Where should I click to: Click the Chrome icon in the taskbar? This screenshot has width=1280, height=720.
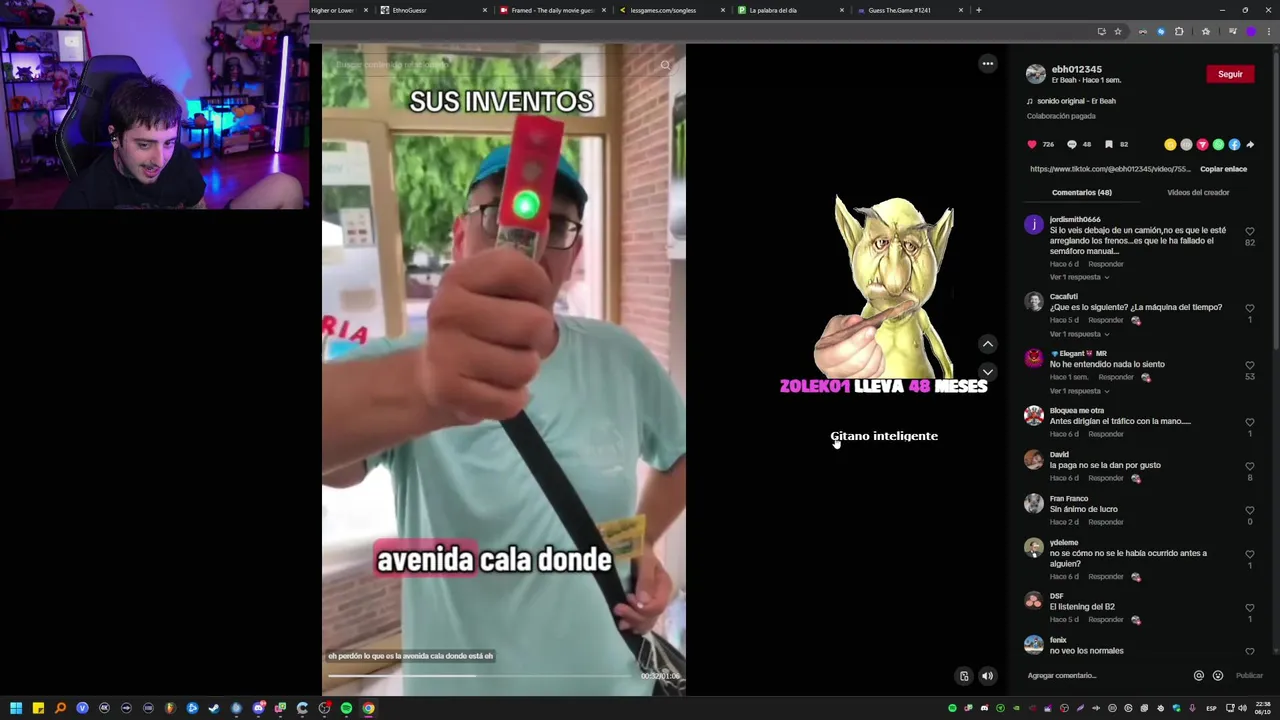point(368,708)
